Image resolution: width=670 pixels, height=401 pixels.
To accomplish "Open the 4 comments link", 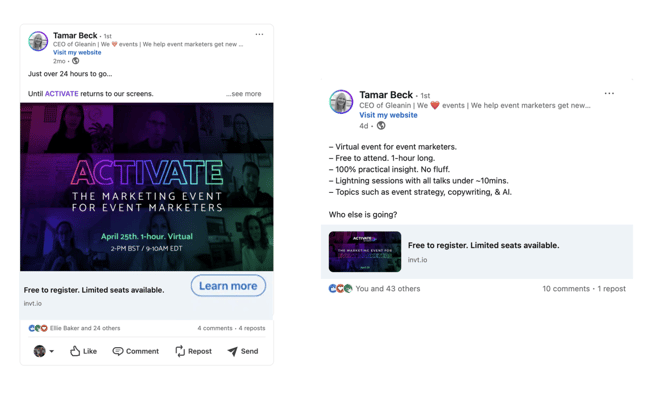I will [215, 328].
